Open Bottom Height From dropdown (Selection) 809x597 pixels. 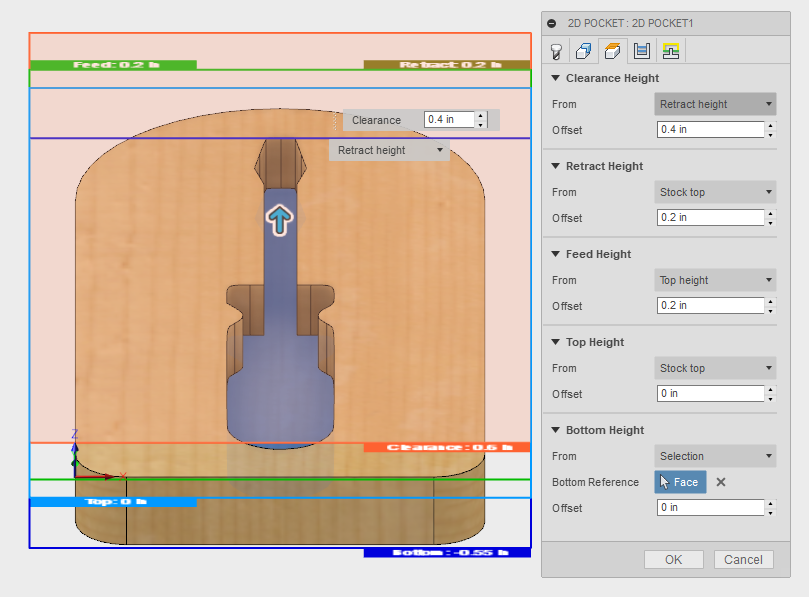click(715, 456)
